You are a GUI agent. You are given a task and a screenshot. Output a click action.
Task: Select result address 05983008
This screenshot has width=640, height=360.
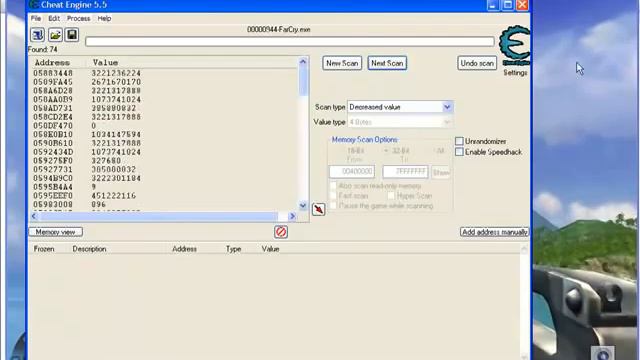pos(53,204)
